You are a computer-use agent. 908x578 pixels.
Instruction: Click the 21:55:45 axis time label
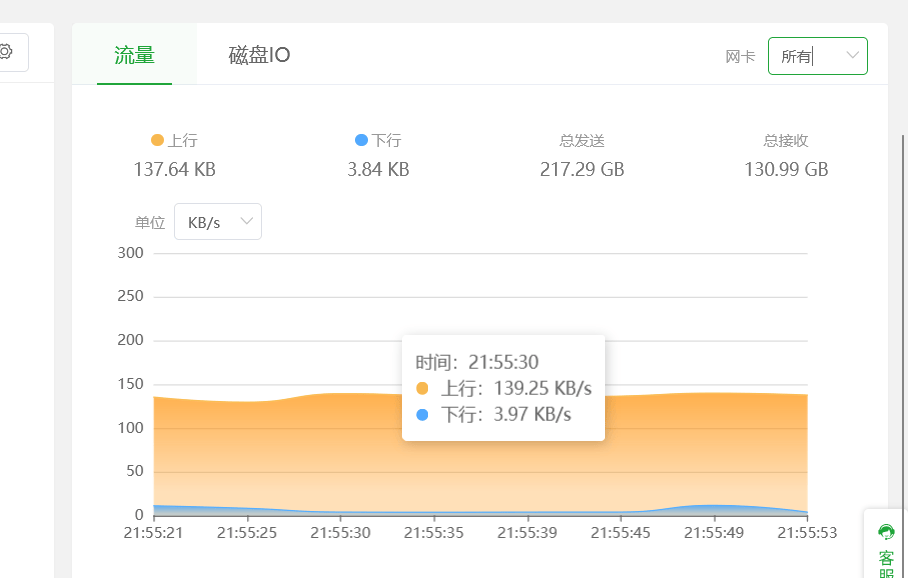pos(620,533)
